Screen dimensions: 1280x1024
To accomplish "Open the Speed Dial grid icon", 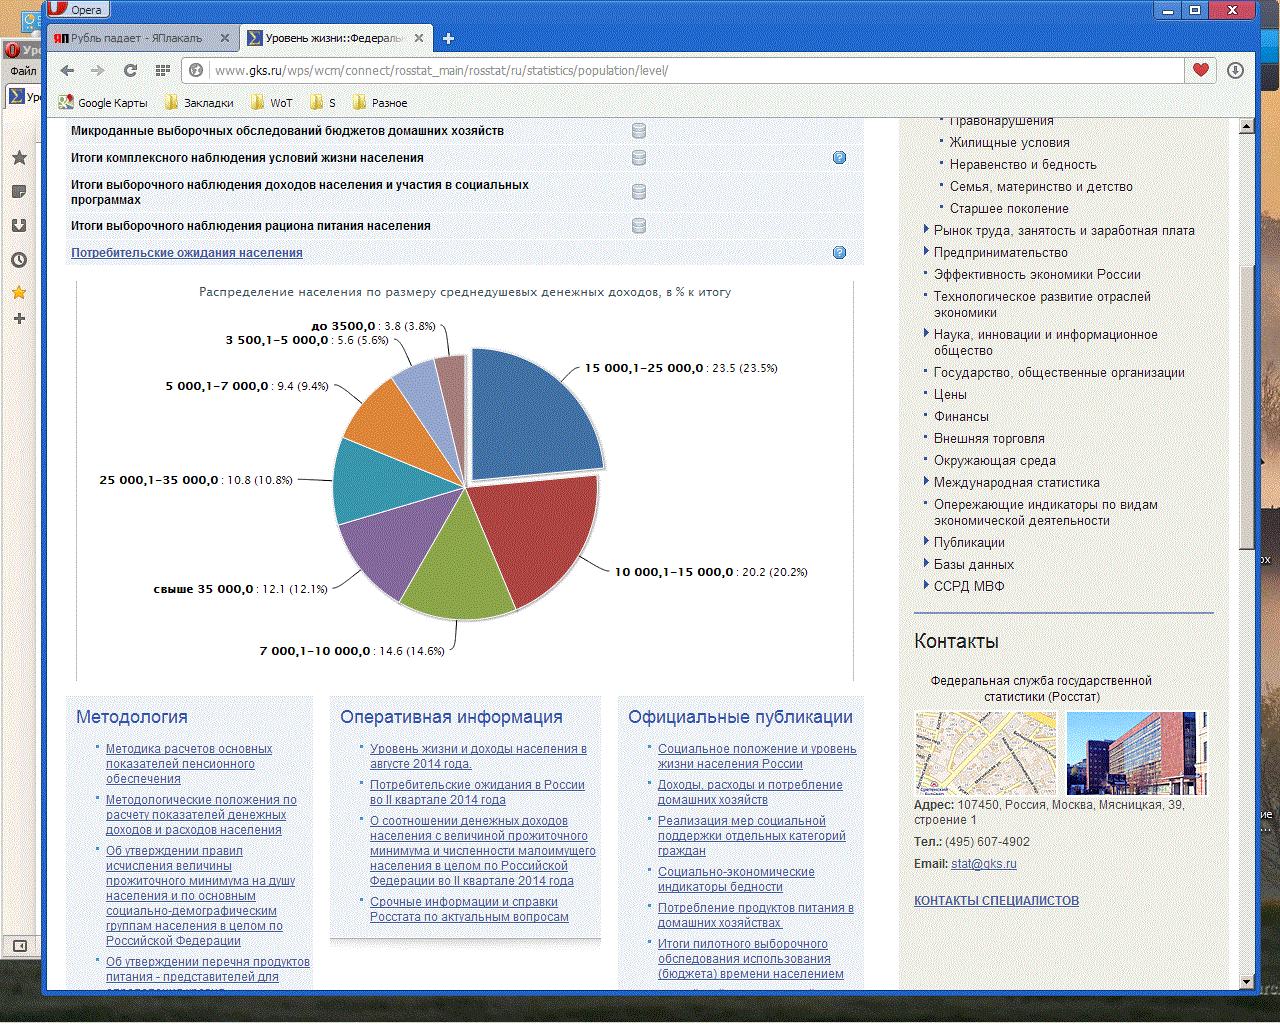I will (x=163, y=70).
